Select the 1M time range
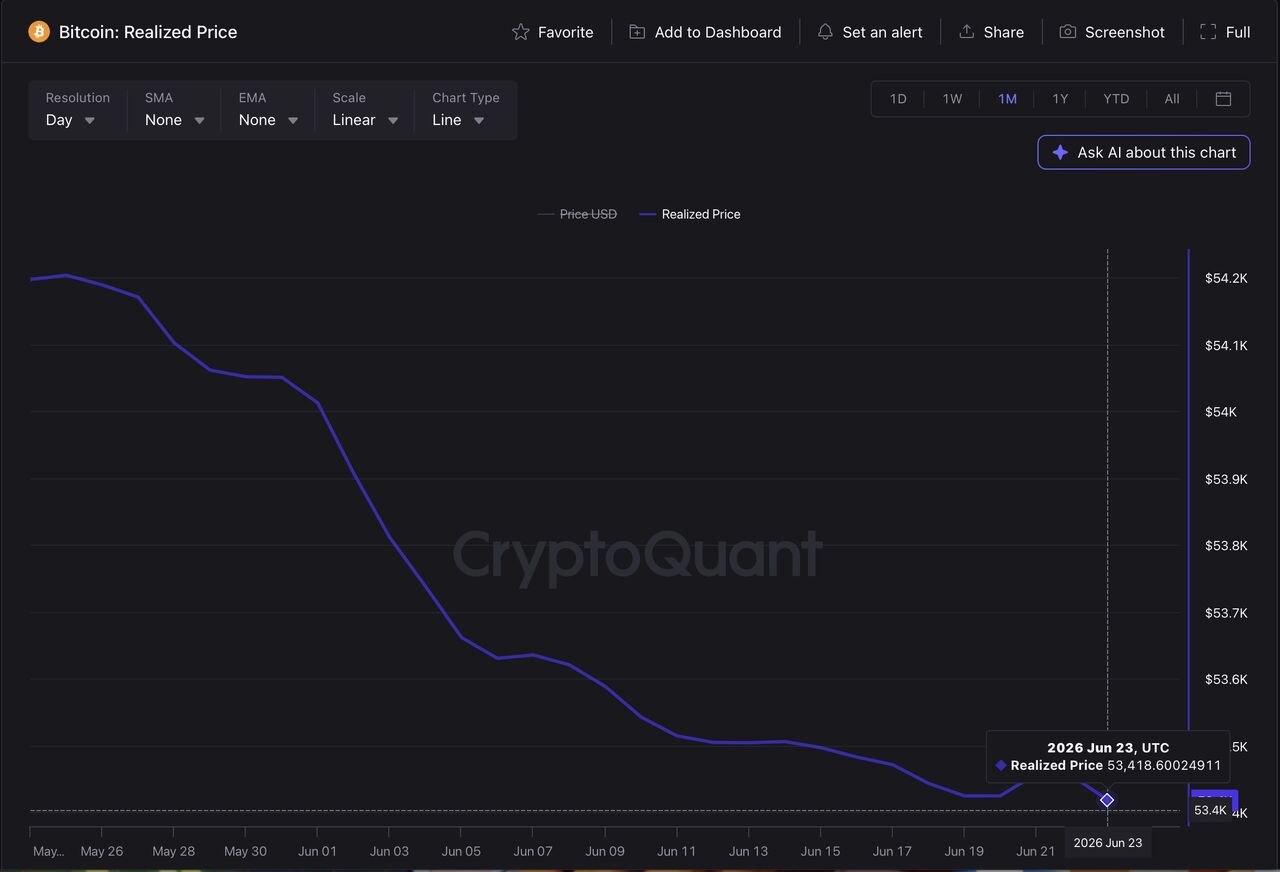The image size is (1280, 872). pos(1007,99)
